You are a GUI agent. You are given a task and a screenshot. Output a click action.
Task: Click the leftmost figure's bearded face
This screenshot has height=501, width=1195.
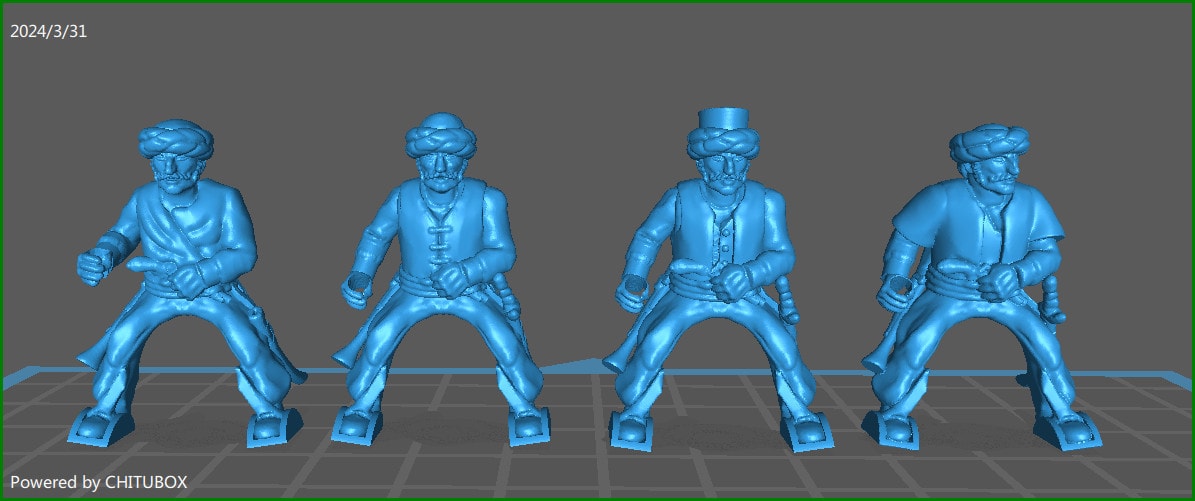[175, 168]
